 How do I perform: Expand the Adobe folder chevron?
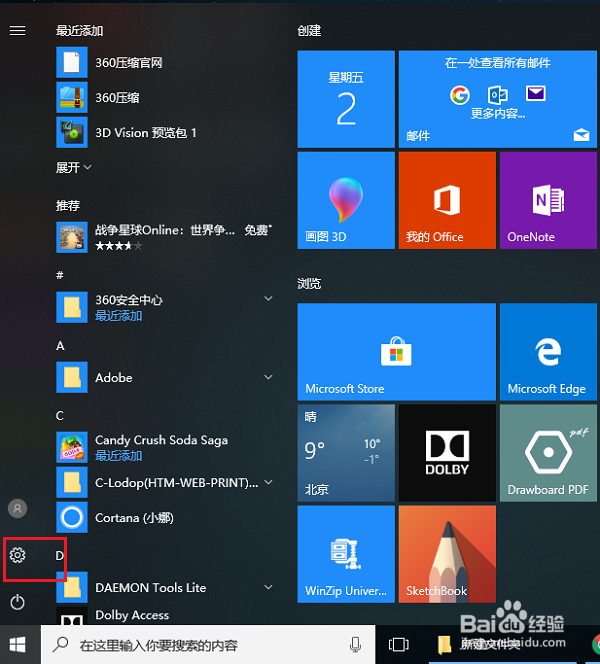[x=268, y=377]
